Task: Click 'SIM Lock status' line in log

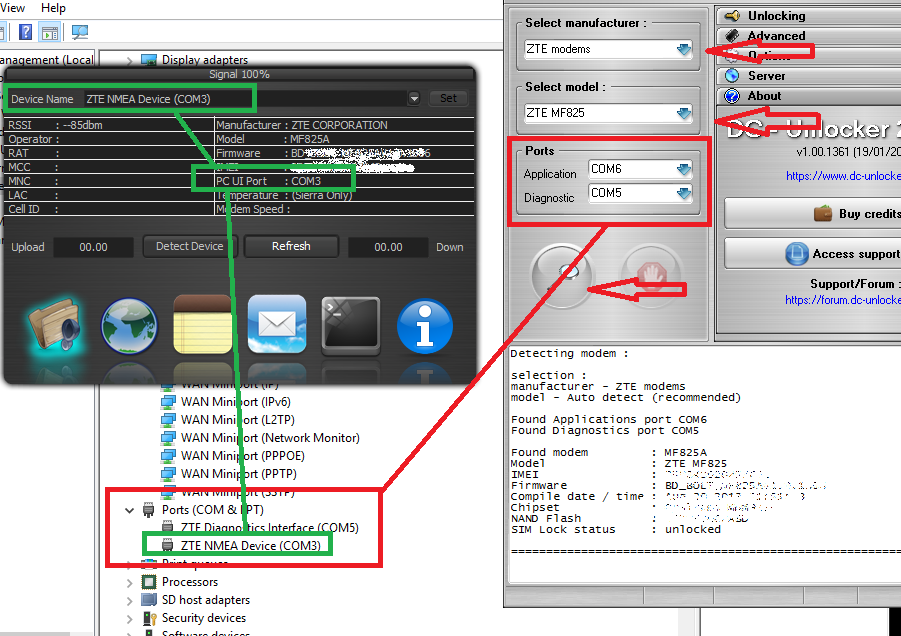Action: click(616, 530)
